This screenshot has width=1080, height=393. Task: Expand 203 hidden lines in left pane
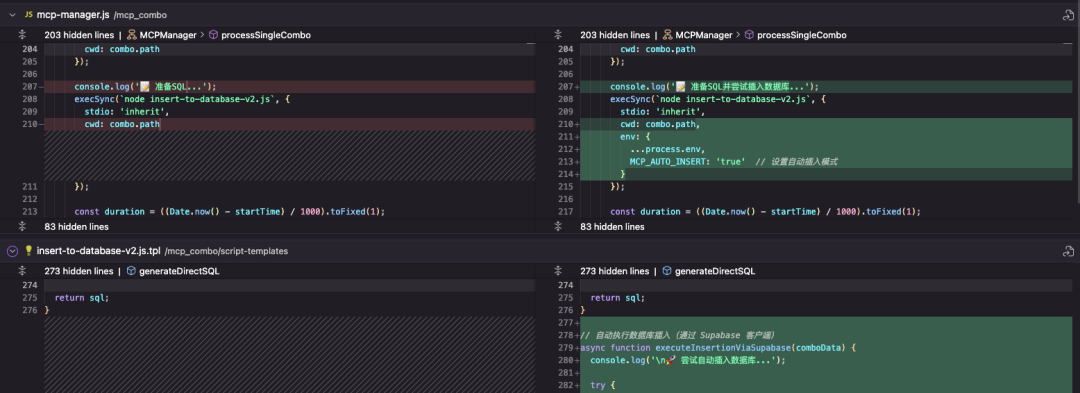(22, 34)
